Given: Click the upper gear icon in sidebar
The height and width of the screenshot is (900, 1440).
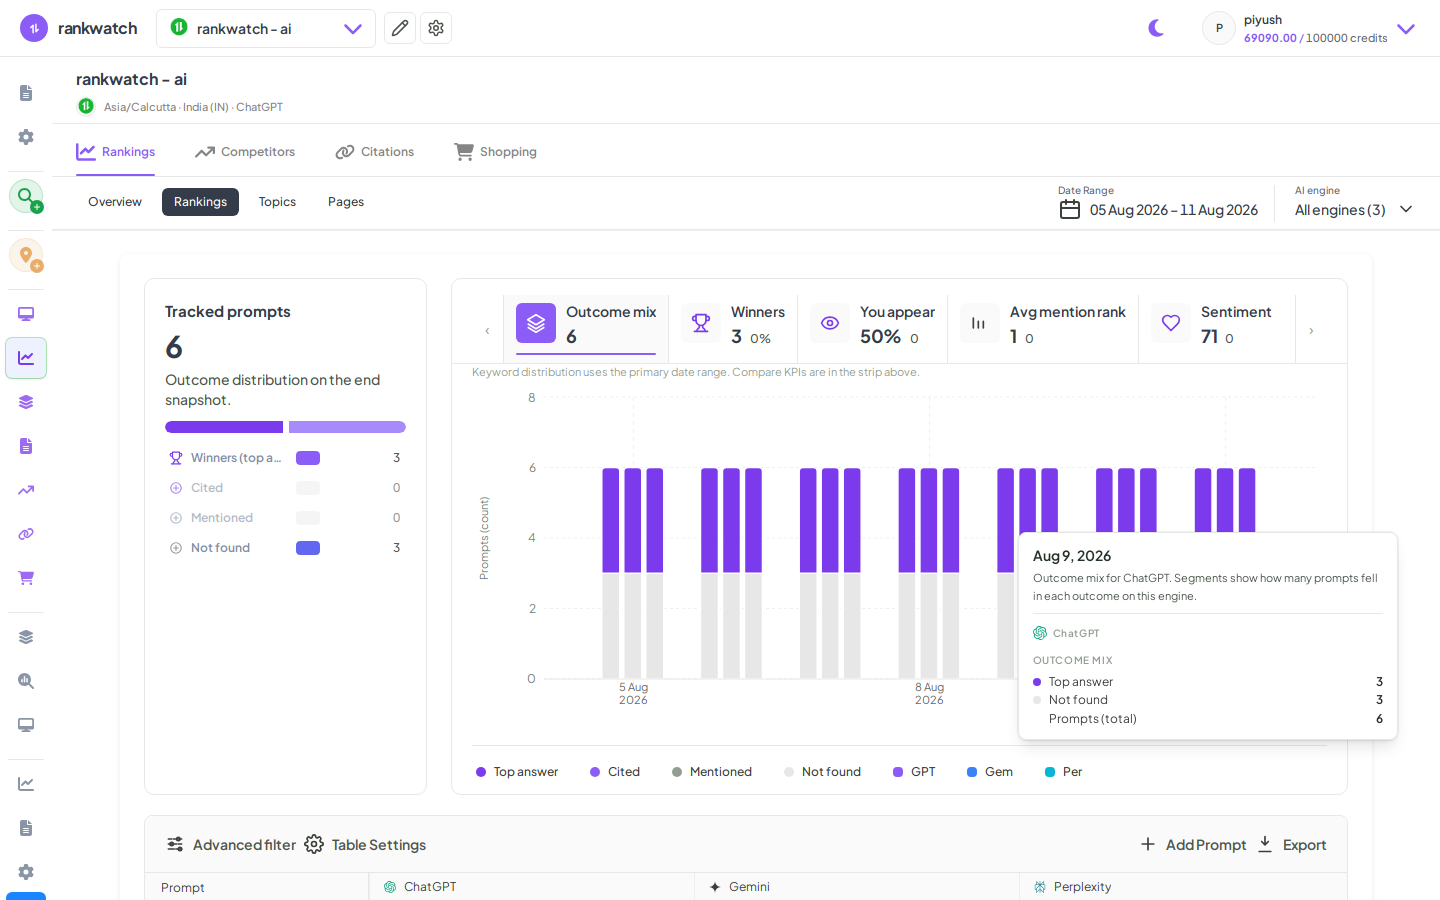Looking at the screenshot, I should (26, 137).
